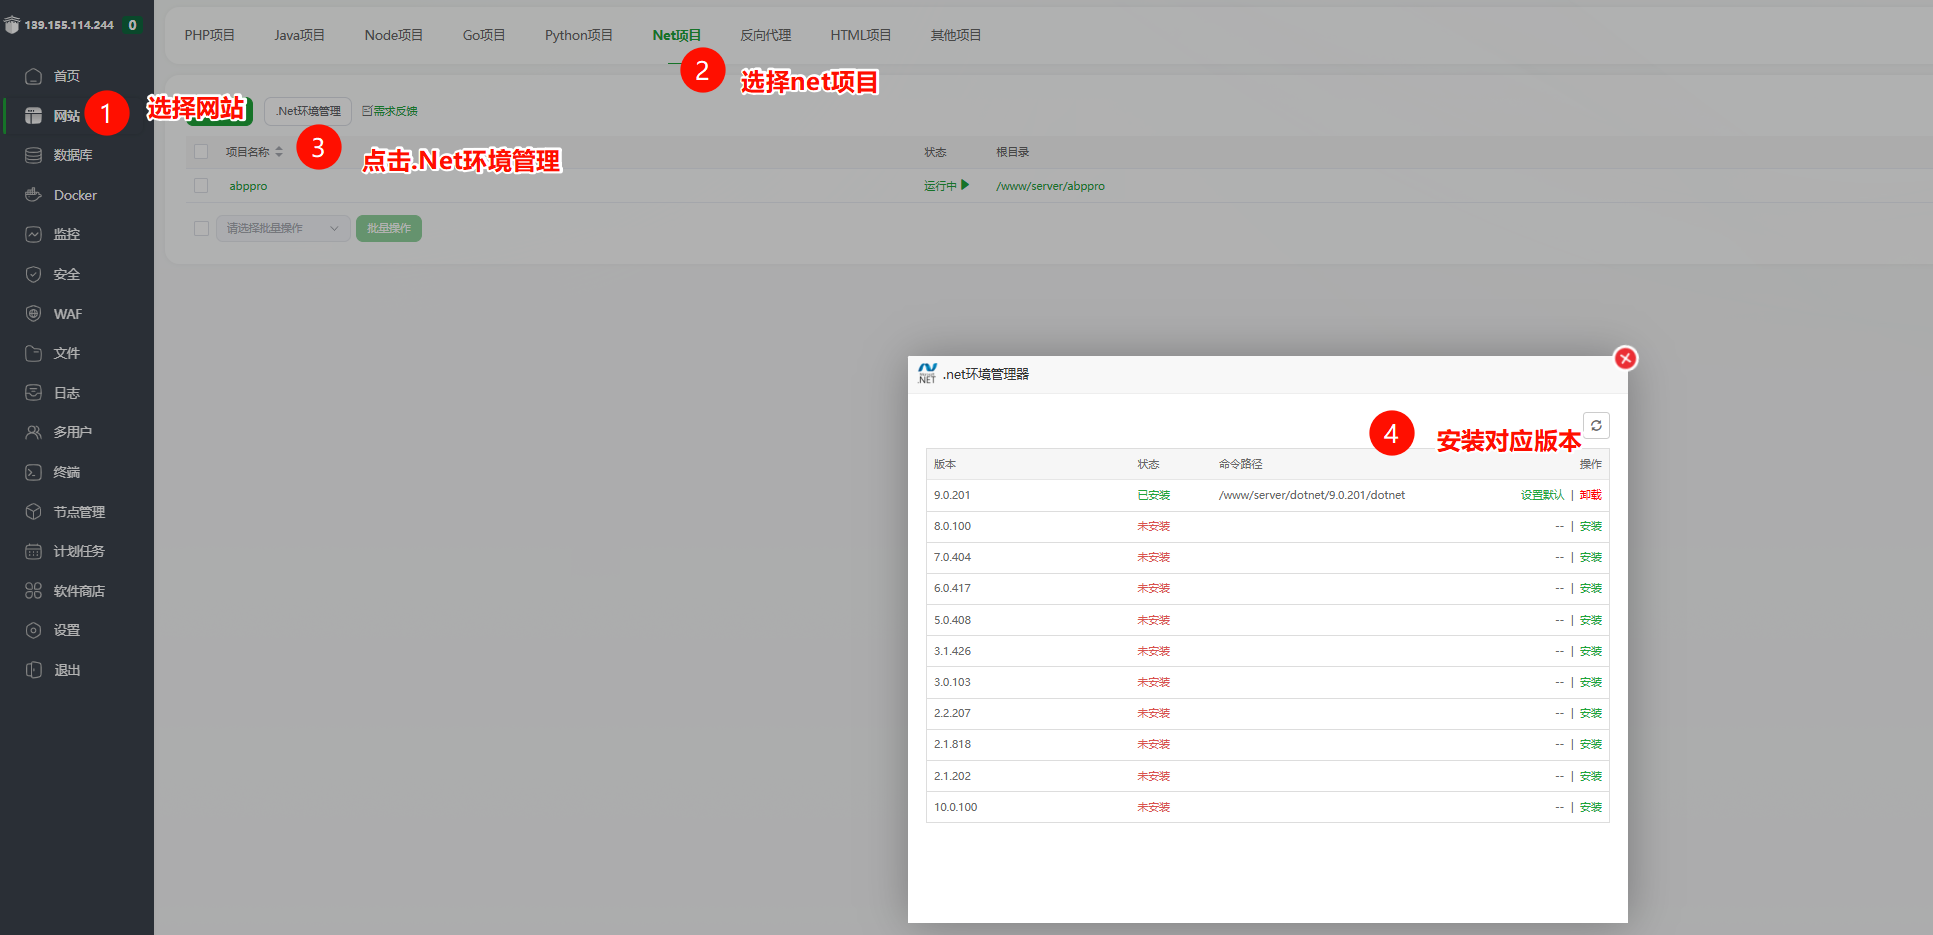Switch to the Java项目 tab
1933x935 pixels.
coord(299,35)
